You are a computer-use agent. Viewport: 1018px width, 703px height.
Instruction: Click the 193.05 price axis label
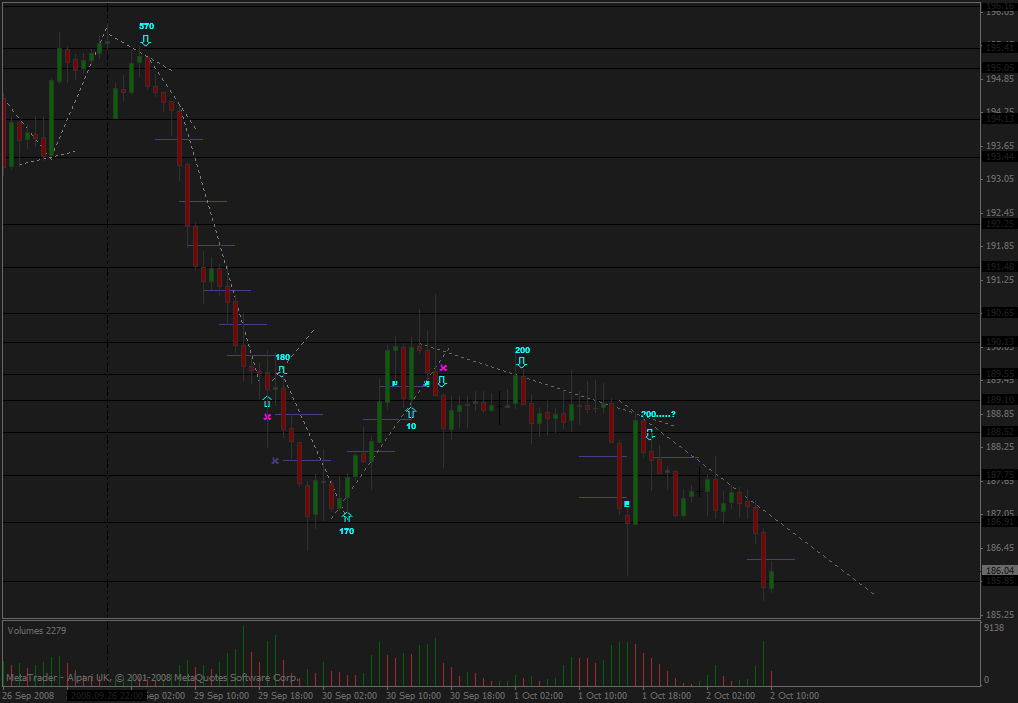coord(1000,179)
